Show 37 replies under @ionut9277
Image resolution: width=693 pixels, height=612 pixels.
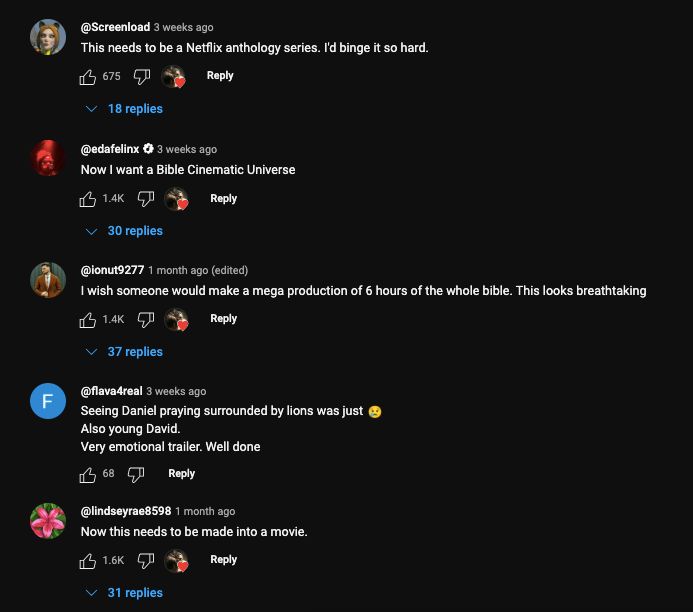click(125, 352)
